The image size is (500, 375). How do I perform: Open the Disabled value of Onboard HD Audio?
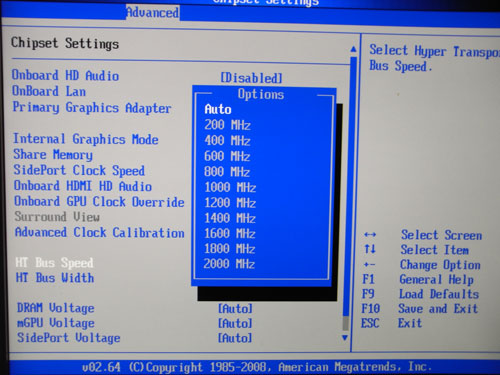pyautogui.click(x=251, y=78)
